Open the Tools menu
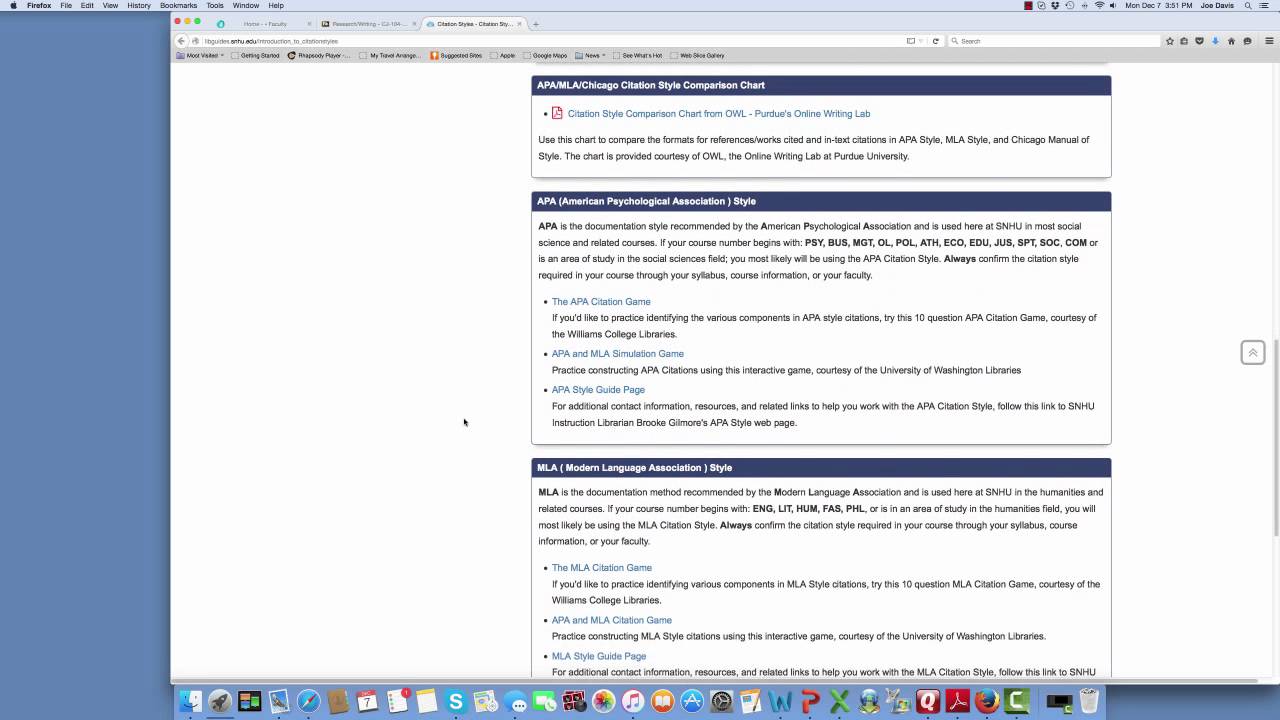Screen dimensions: 1280x720 (x=215, y=6)
